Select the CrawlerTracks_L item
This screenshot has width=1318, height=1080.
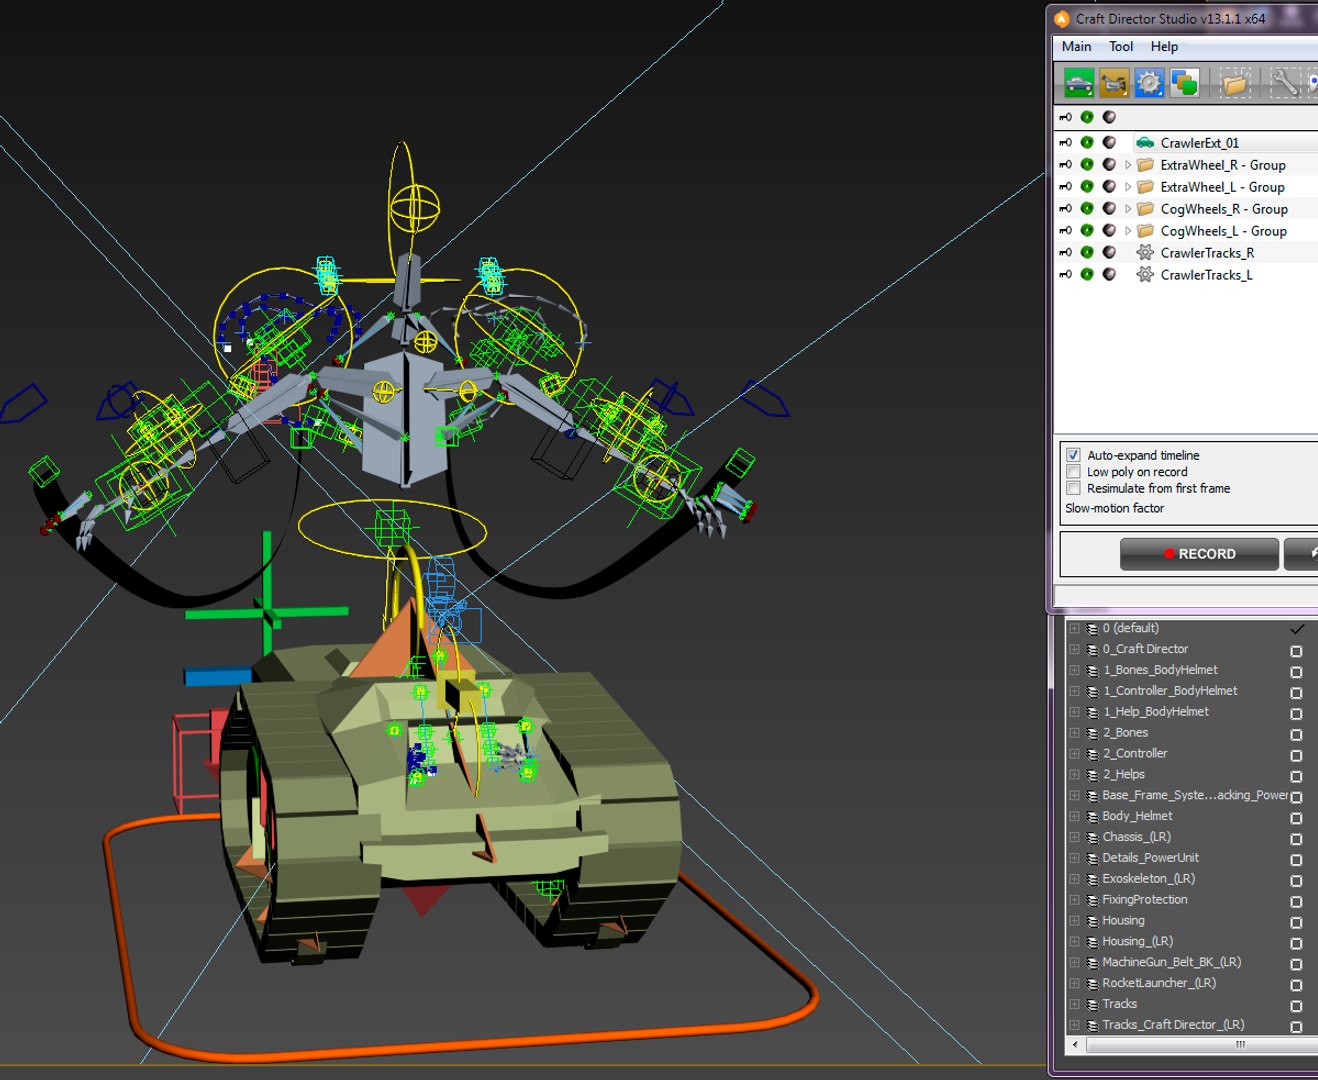(1206, 275)
